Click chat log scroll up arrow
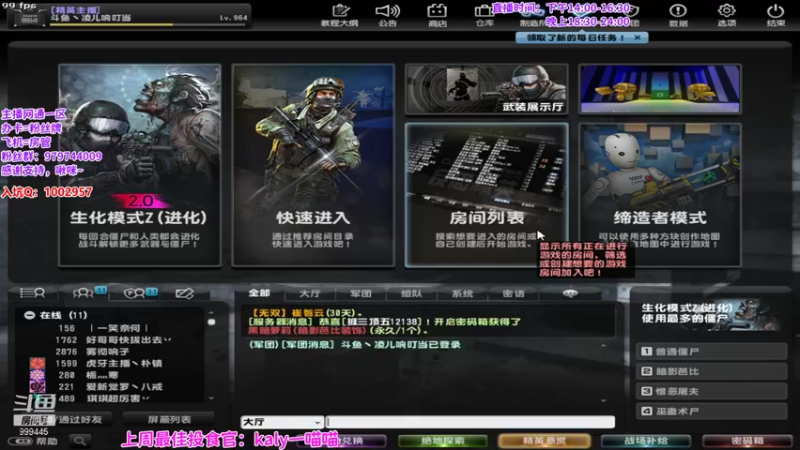Viewport: 800px width, 450px height. coord(604,345)
